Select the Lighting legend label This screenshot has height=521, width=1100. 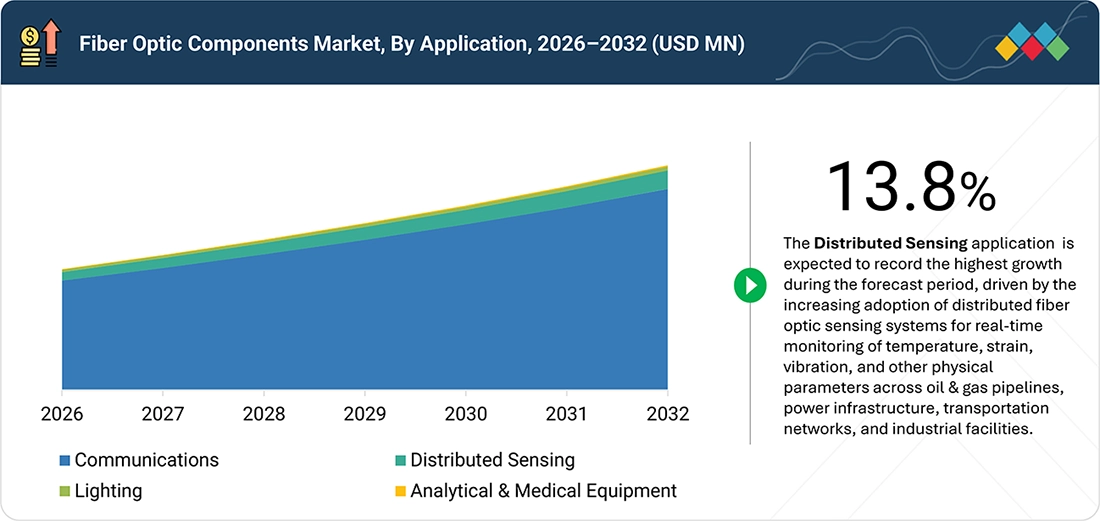[108, 491]
